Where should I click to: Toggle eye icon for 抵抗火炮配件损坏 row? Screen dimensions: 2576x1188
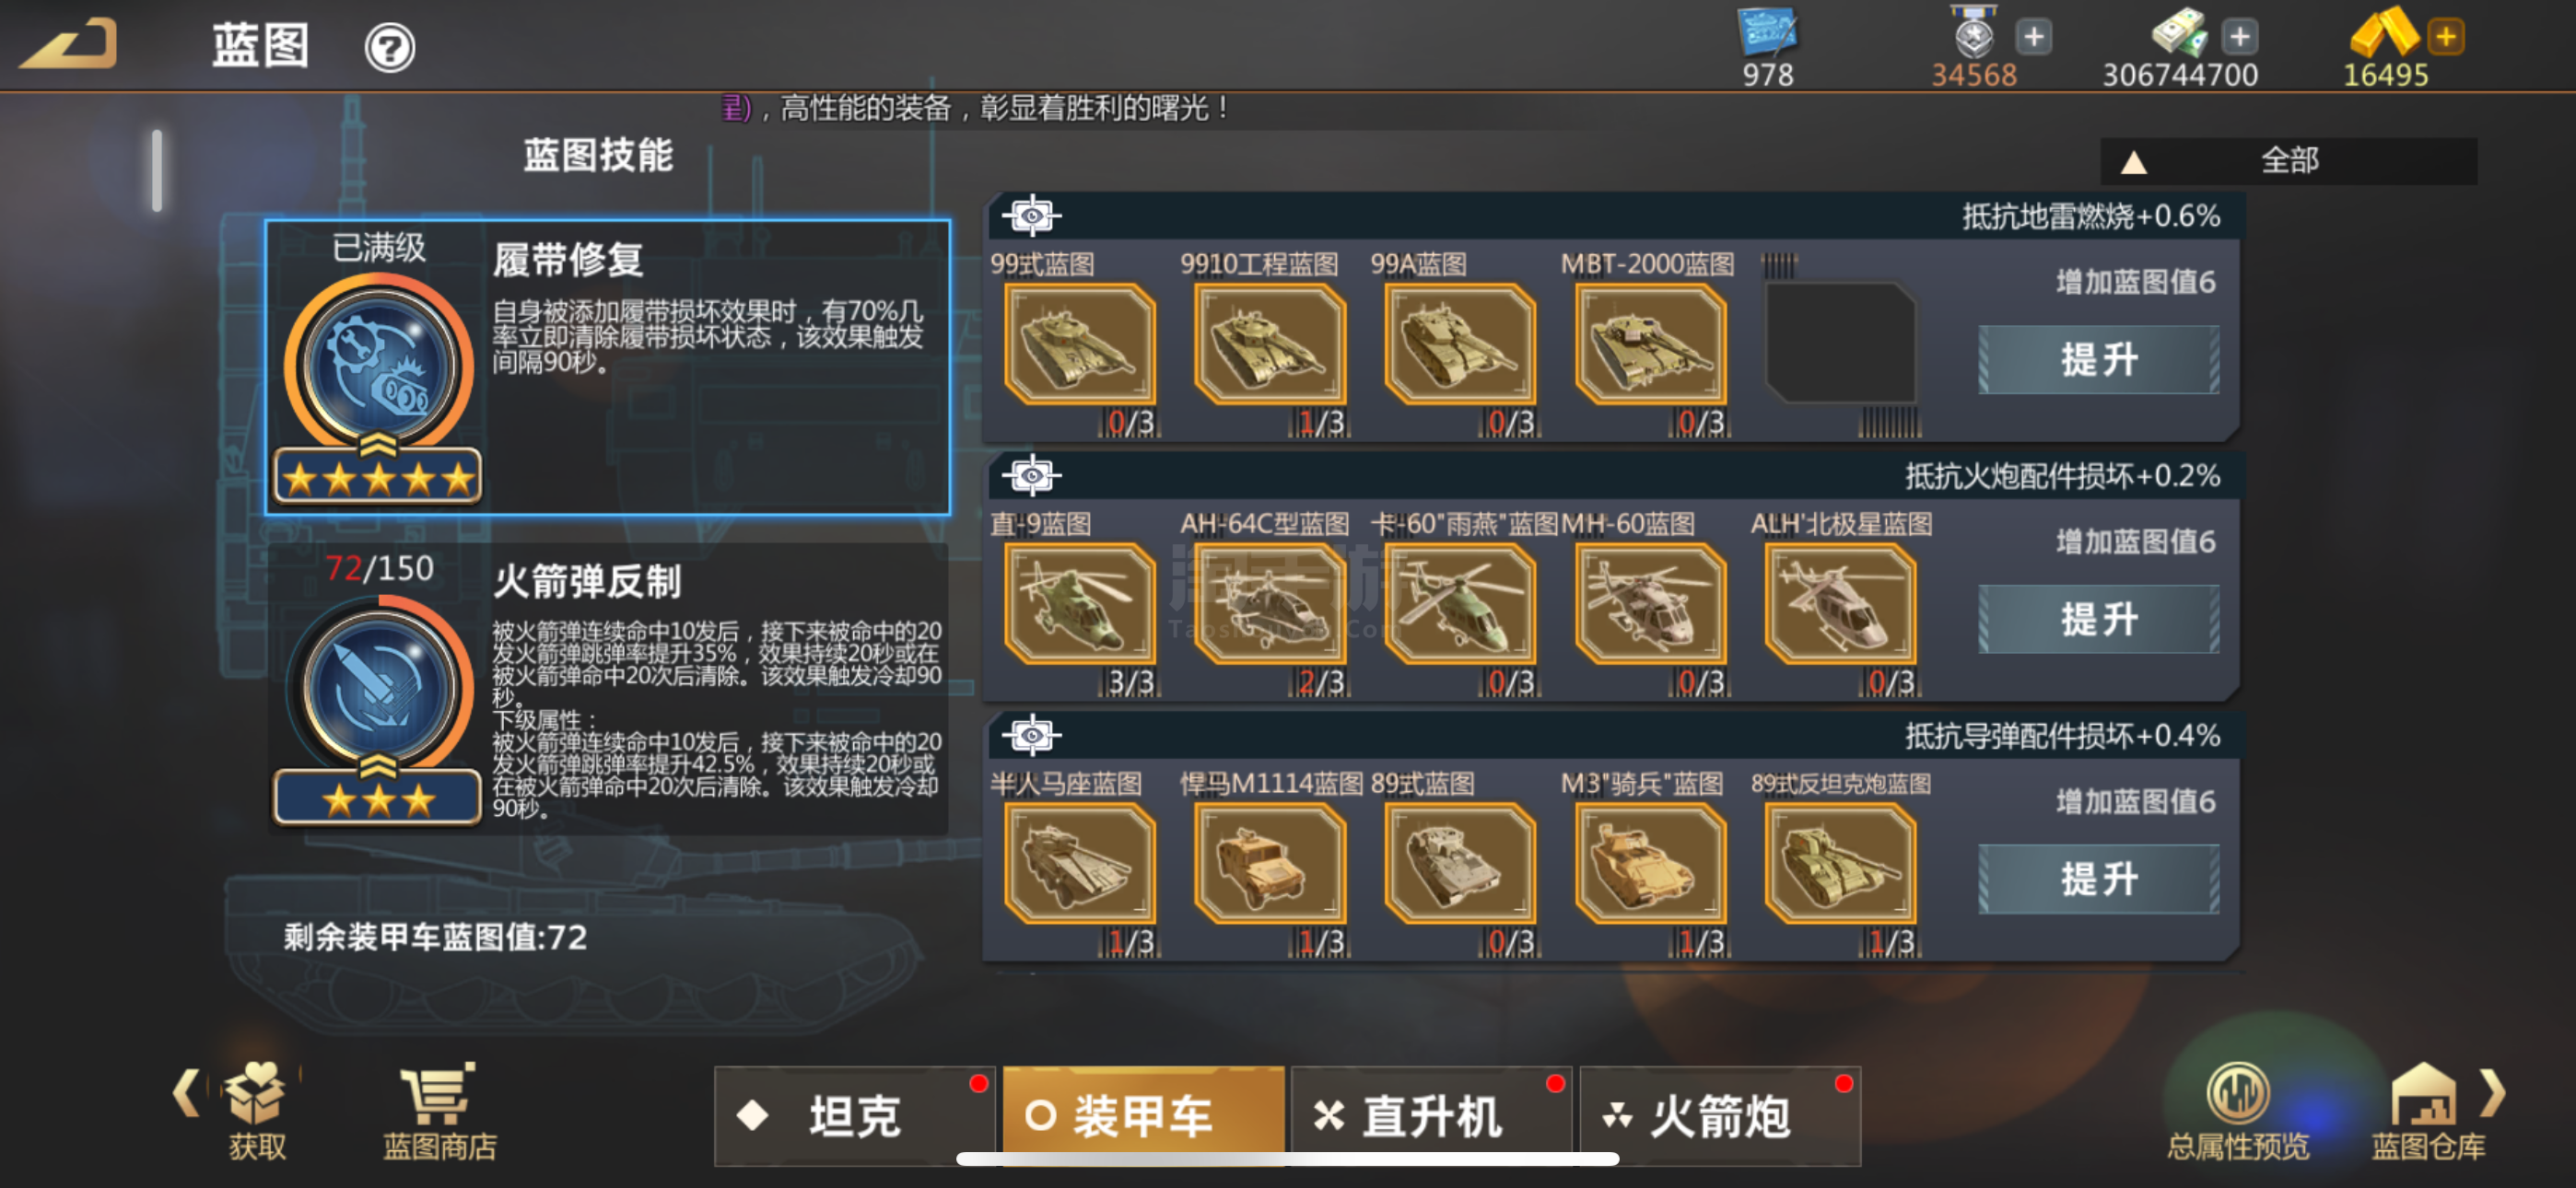(1031, 475)
